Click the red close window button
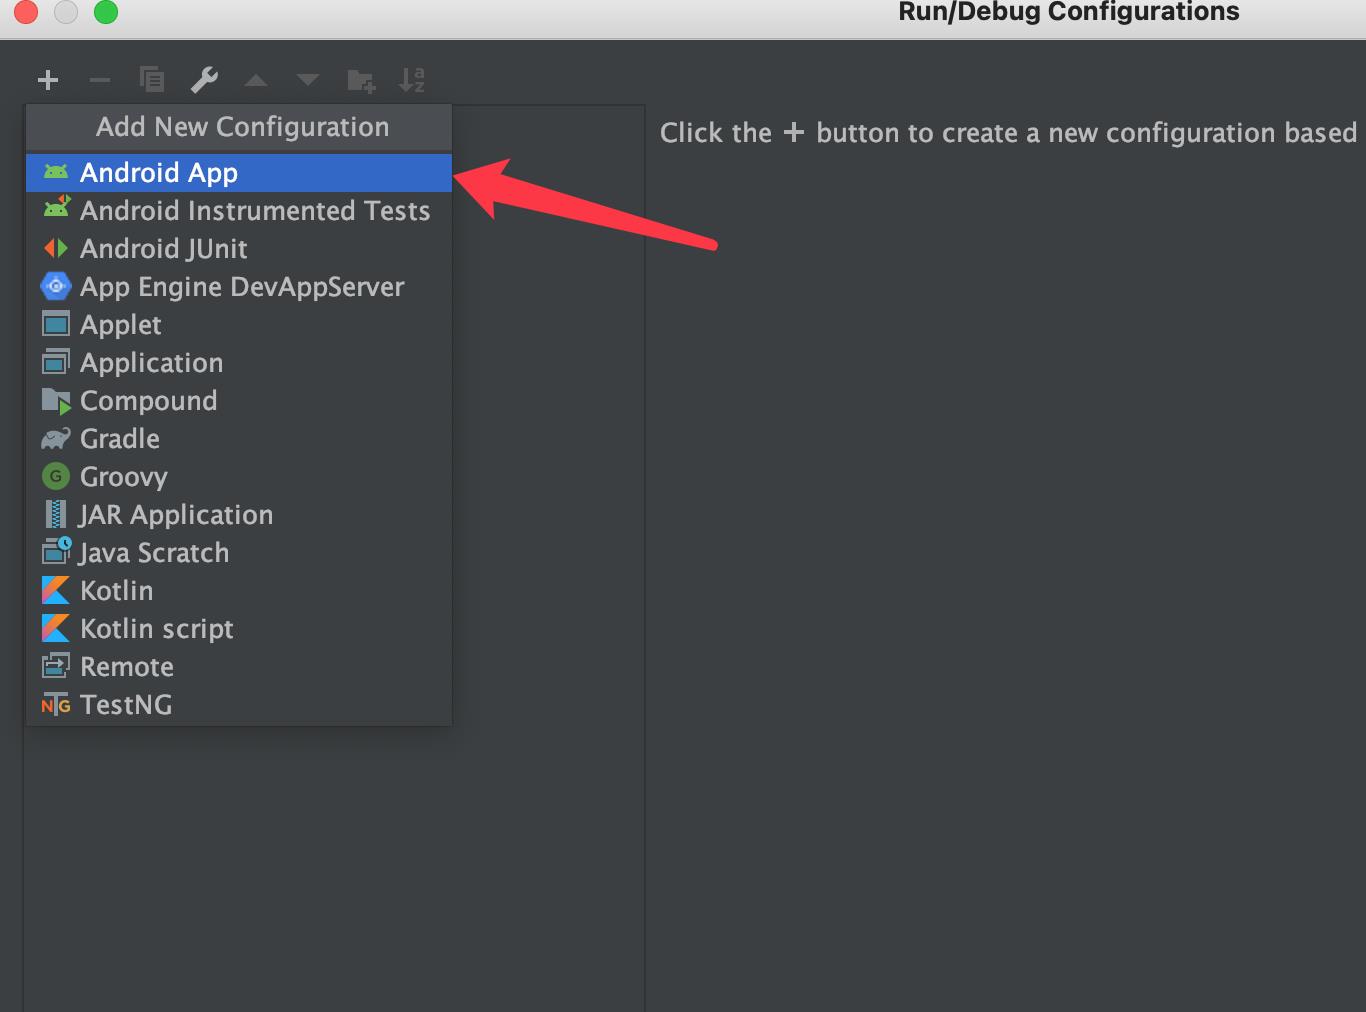Screen dimensions: 1366x1012 tap(25, 11)
